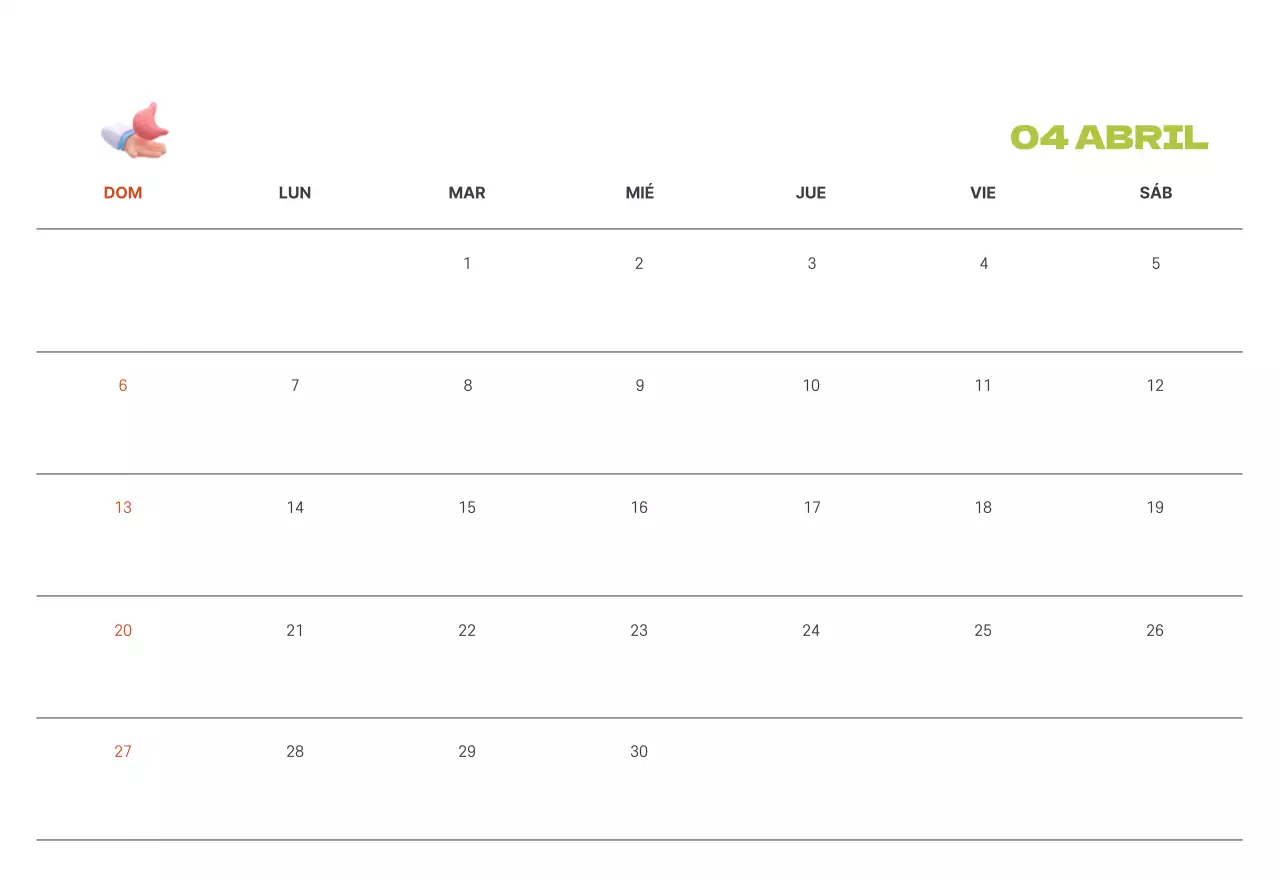This screenshot has height=880, width=1280.
Task: Click on date 19
Action: coord(1155,508)
